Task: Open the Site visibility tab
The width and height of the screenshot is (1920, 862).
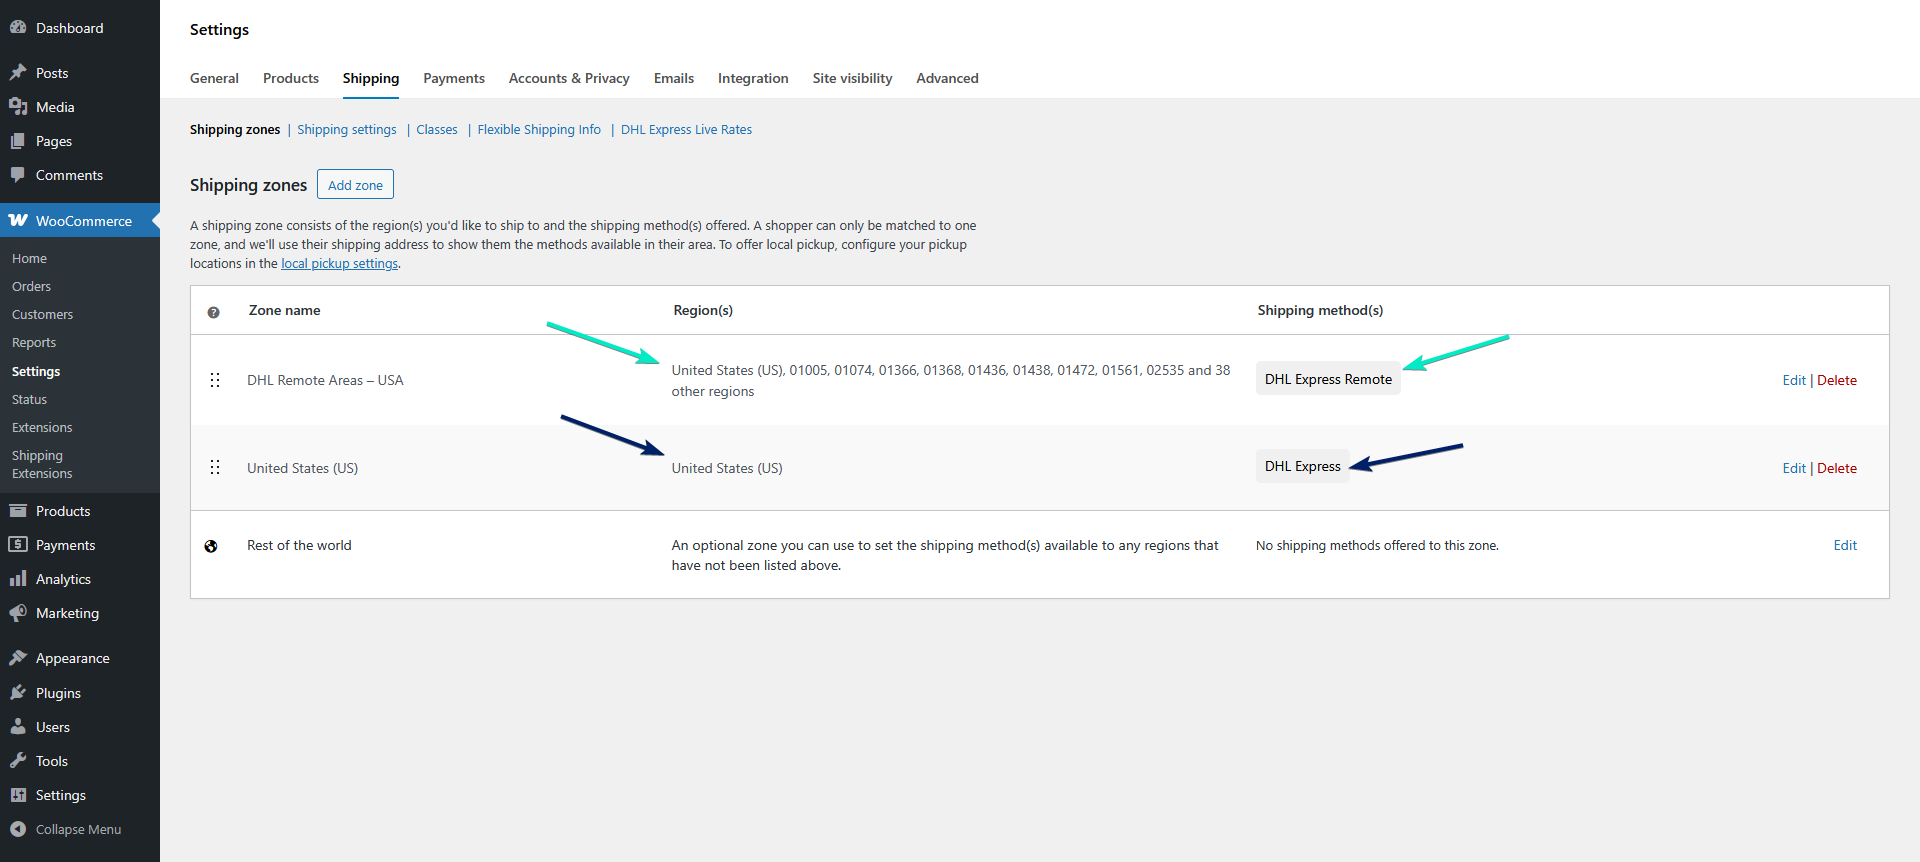Action: pyautogui.click(x=852, y=78)
